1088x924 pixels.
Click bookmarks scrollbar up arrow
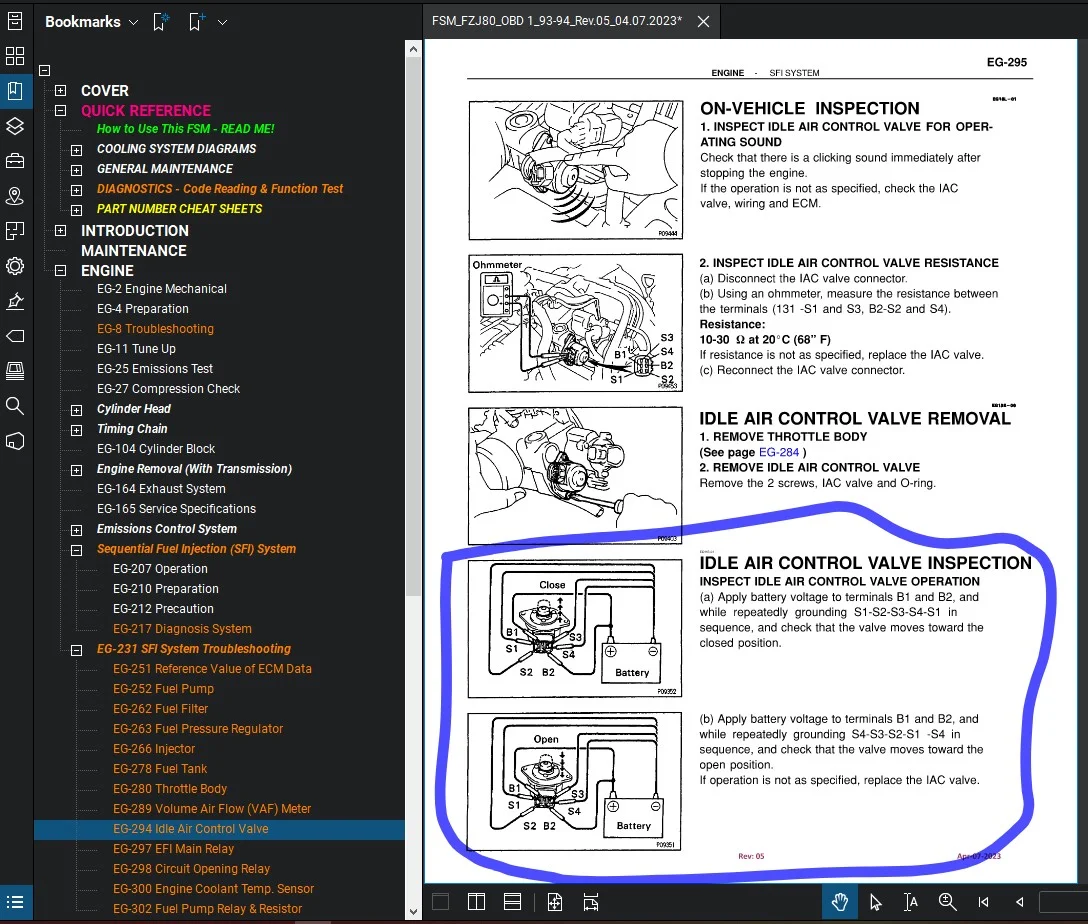(x=413, y=49)
